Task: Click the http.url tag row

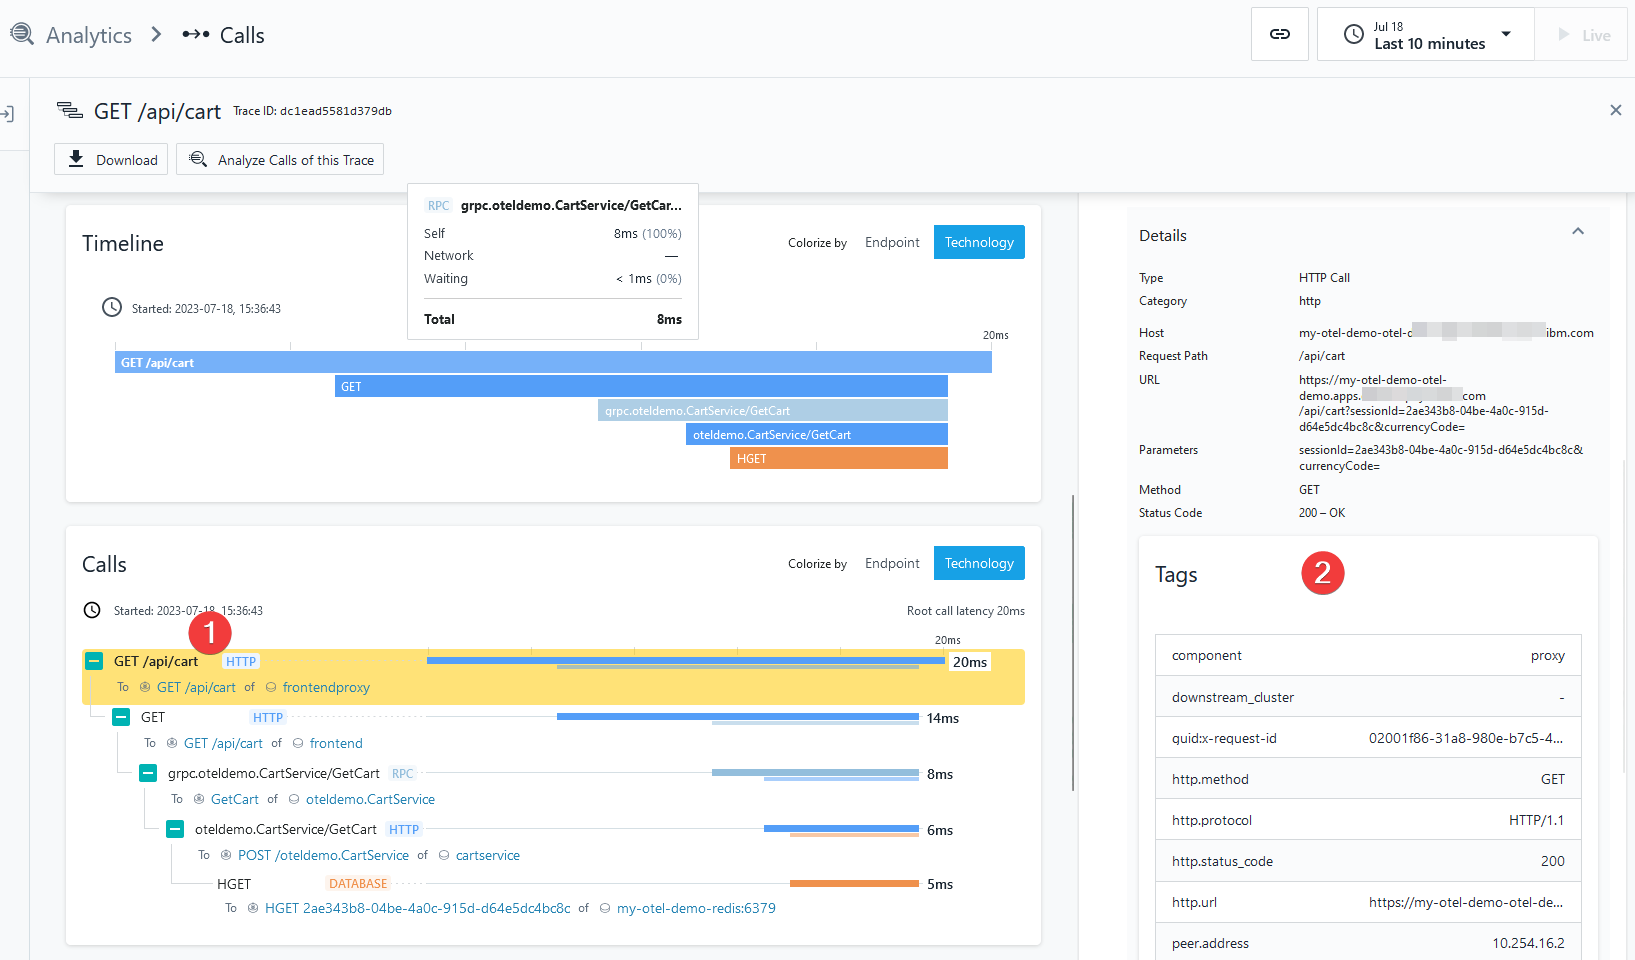Action: (1368, 902)
